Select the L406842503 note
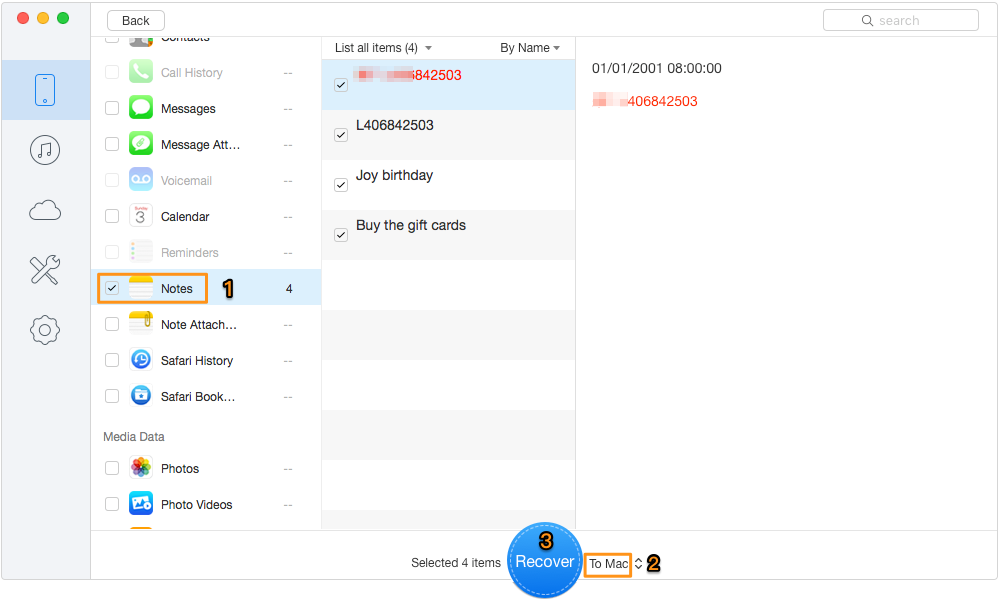Screen dimensions: 1000x608 (448, 135)
